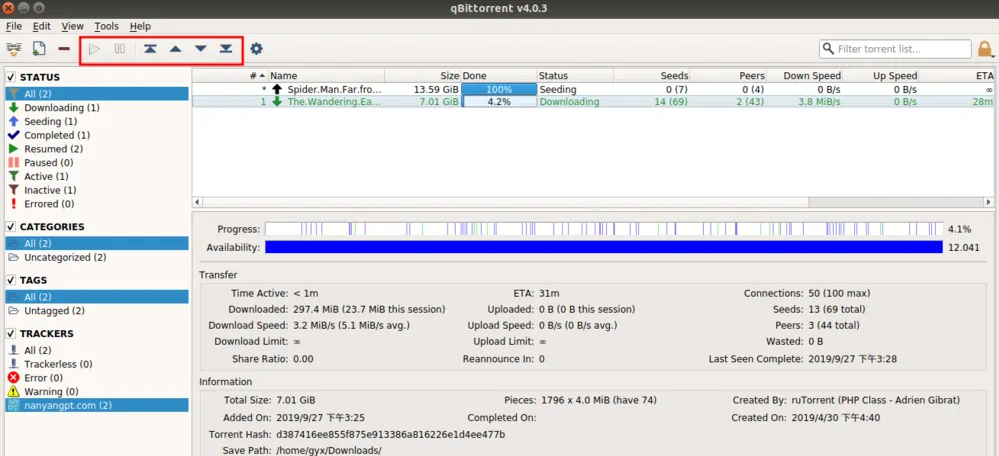The height and width of the screenshot is (456, 999).
Task: Sort torrents by Seeds column header
Action: pyautogui.click(x=651, y=76)
